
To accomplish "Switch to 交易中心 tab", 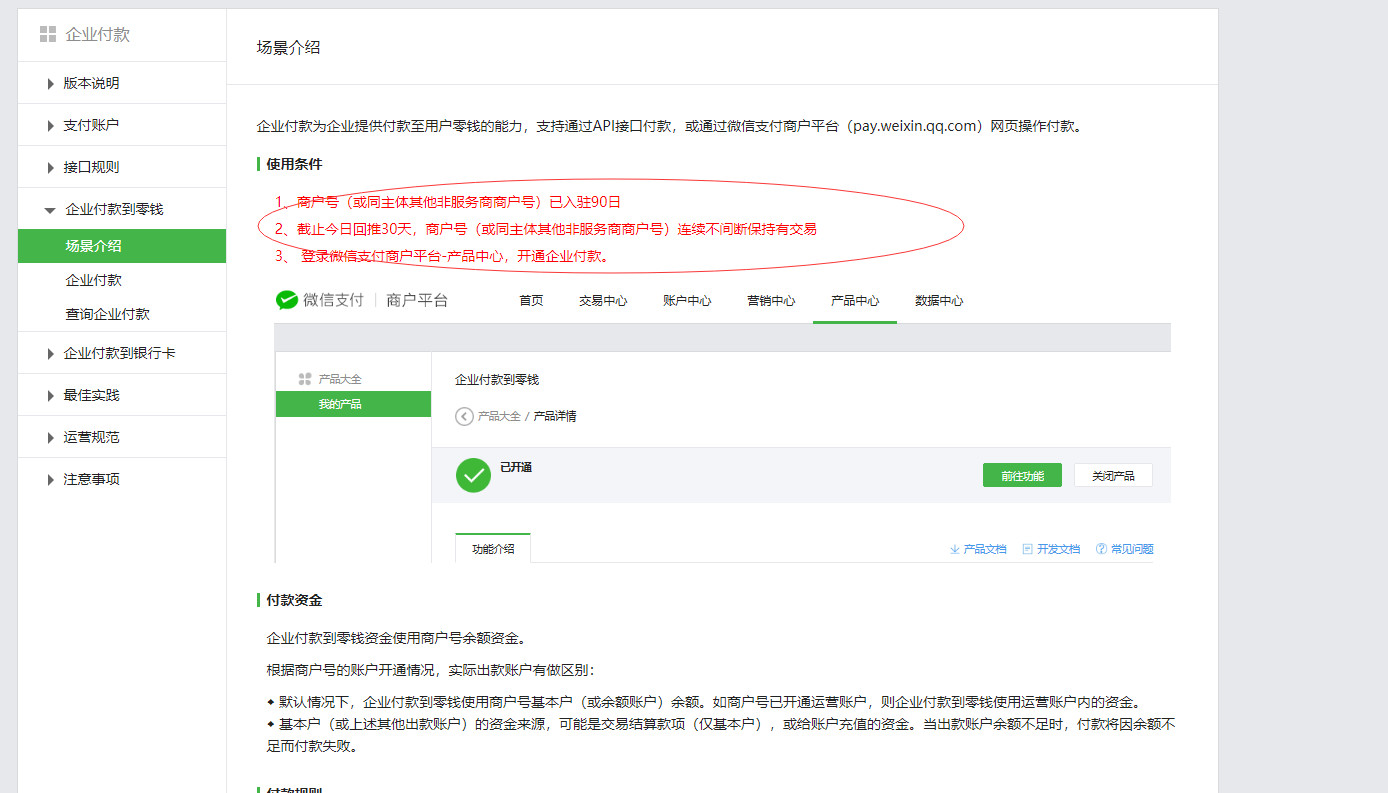I will tap(603, 300).
